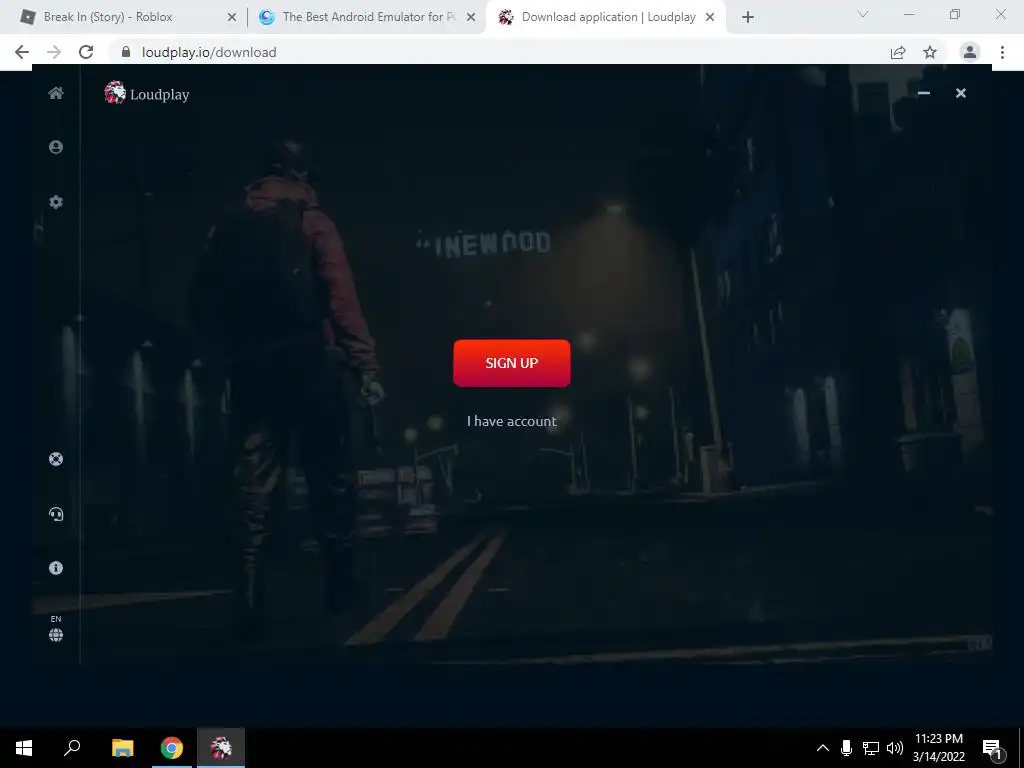1024x768 pixels.
Task: Minimize the Loudplay app window
Action: 923,93
